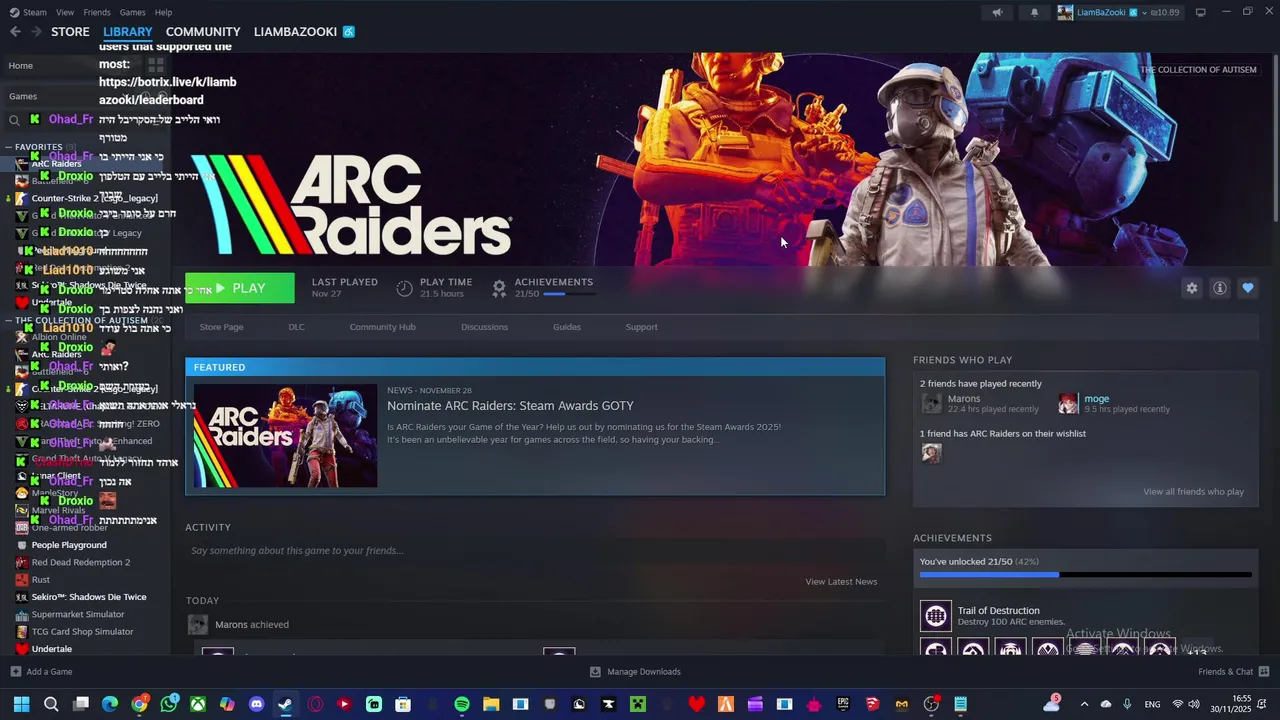Click the green PLAY button
Viewport: 1280px width, 720px height.
pyautogui.click(x=240, y=288)
